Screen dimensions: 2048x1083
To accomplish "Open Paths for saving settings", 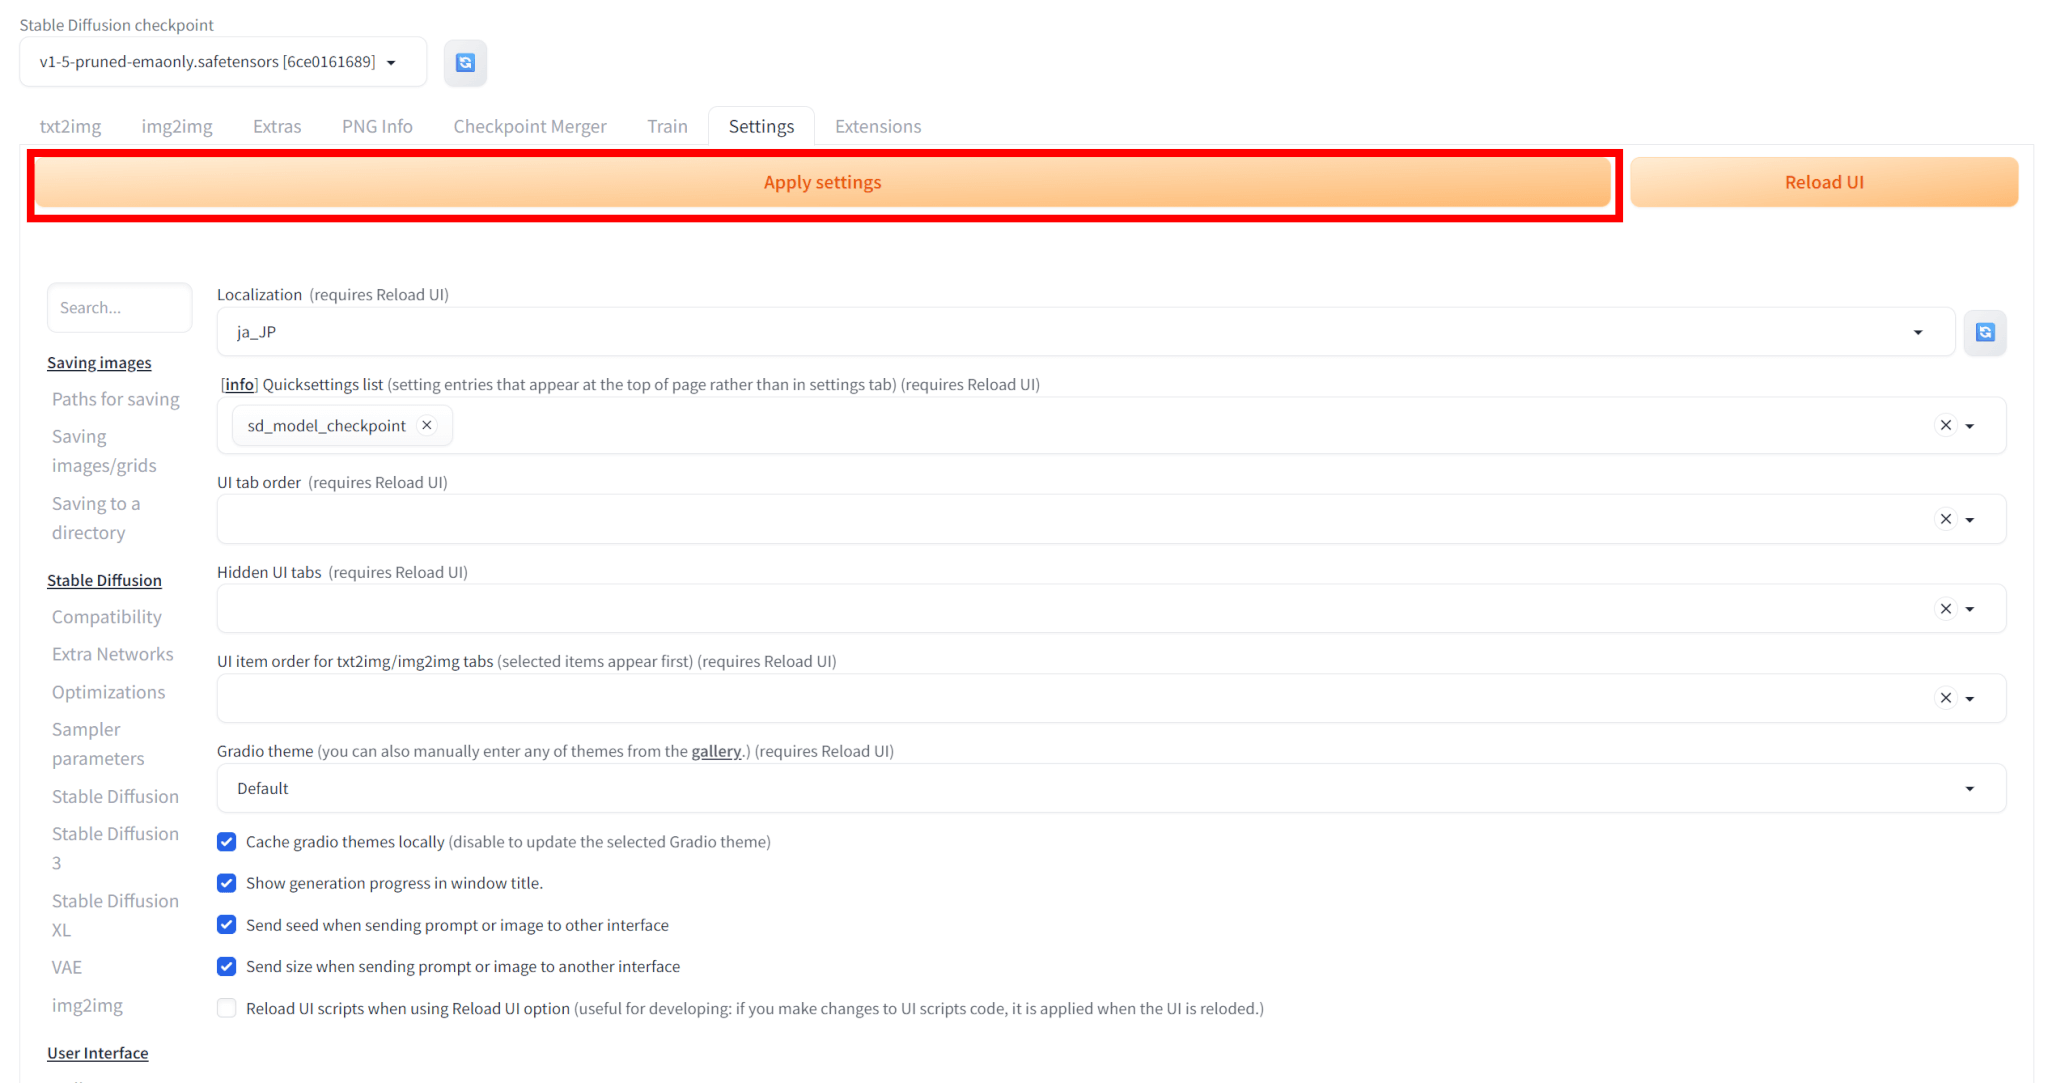I will click(116, 399).
